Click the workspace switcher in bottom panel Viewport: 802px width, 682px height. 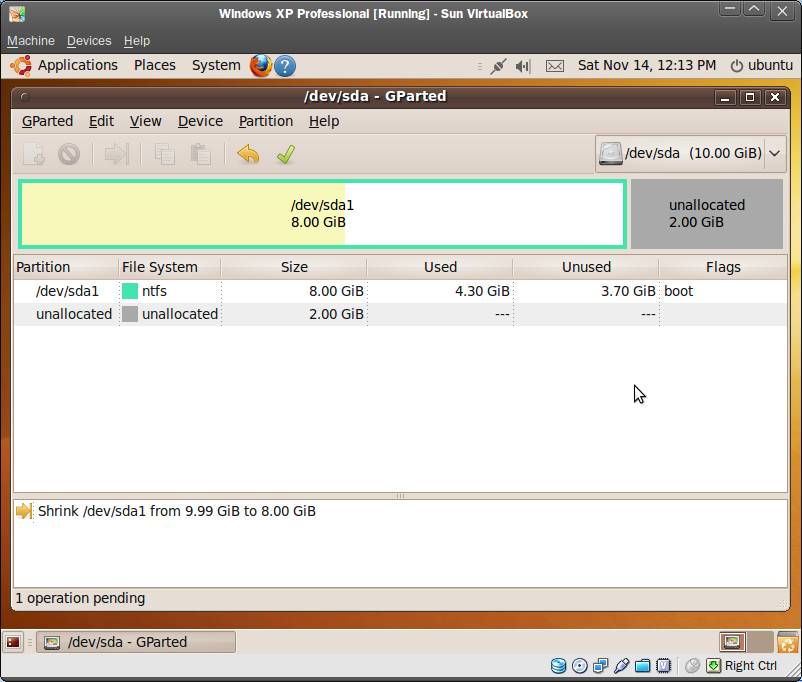click(746, 642)
